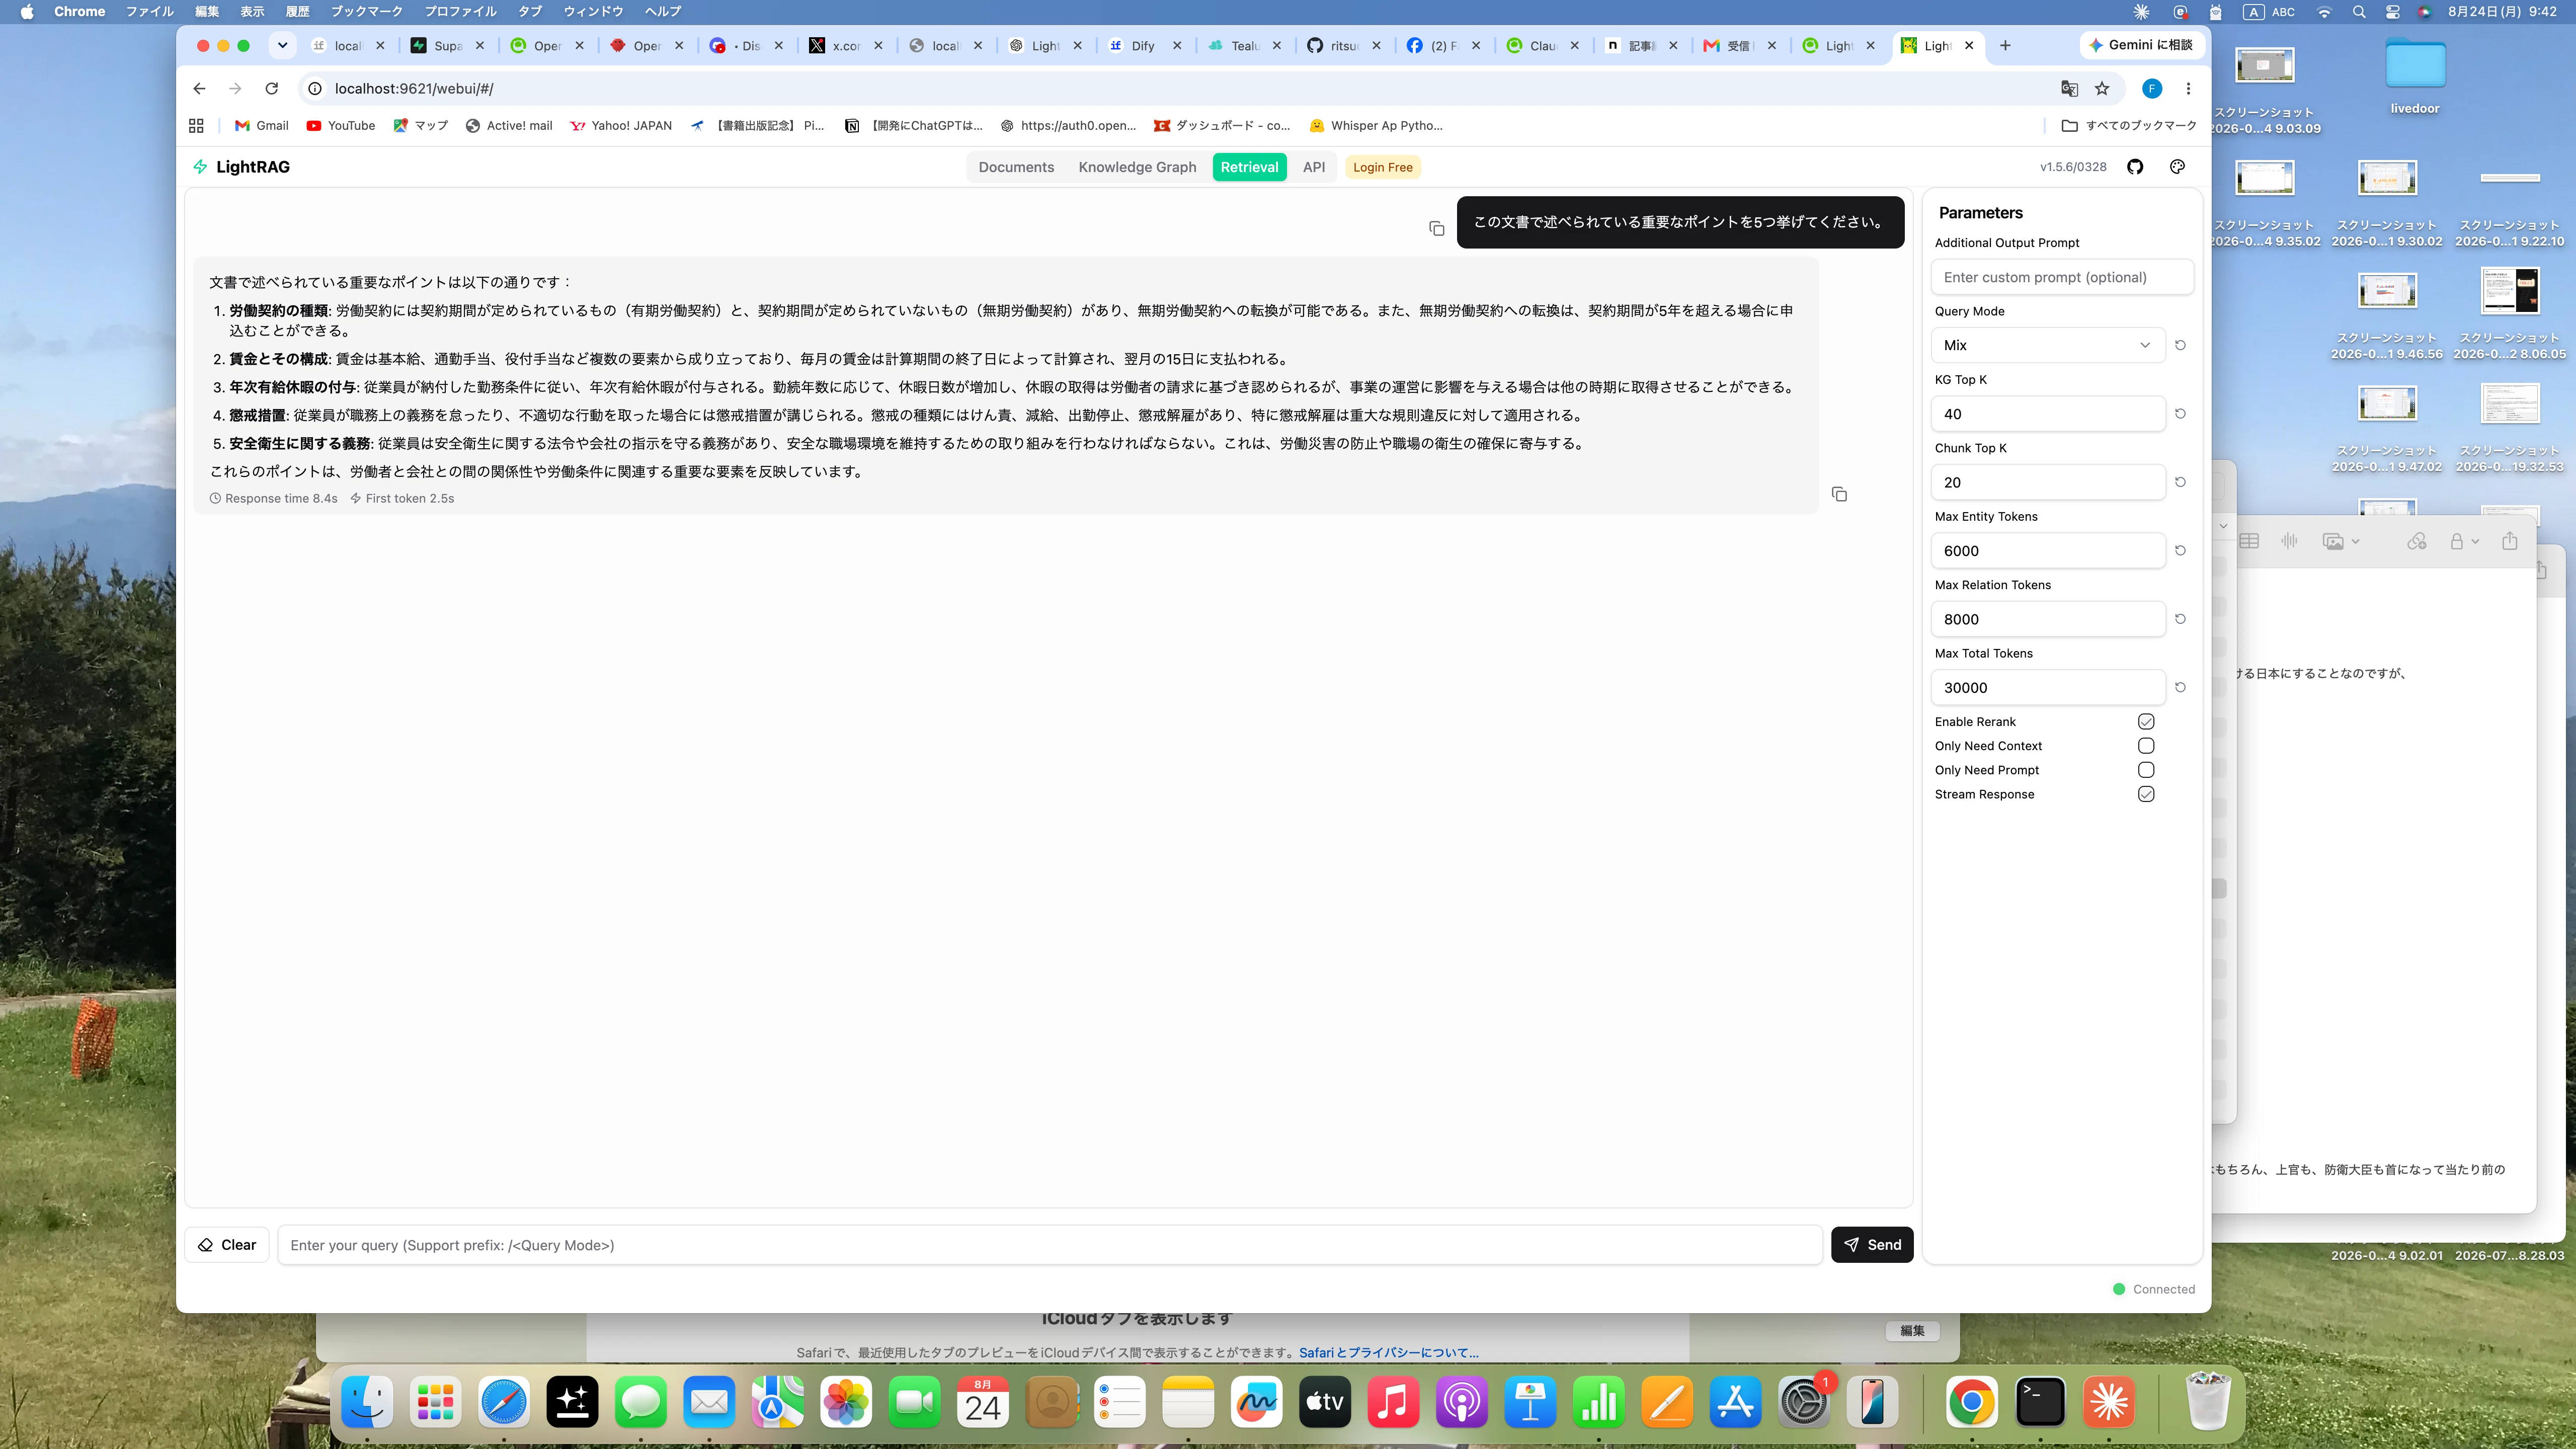Viewport: 2576px width, 1449px height.
Task: Enable Only Need Context checkbox
Action: click(2146, 746)
